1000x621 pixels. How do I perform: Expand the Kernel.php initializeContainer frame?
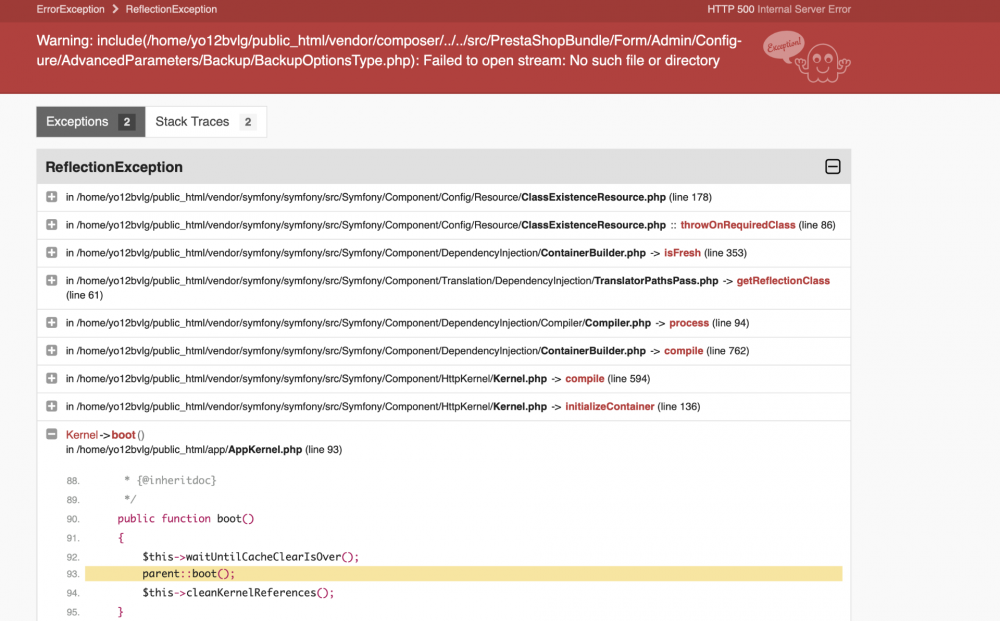click(x=51, y=406)
